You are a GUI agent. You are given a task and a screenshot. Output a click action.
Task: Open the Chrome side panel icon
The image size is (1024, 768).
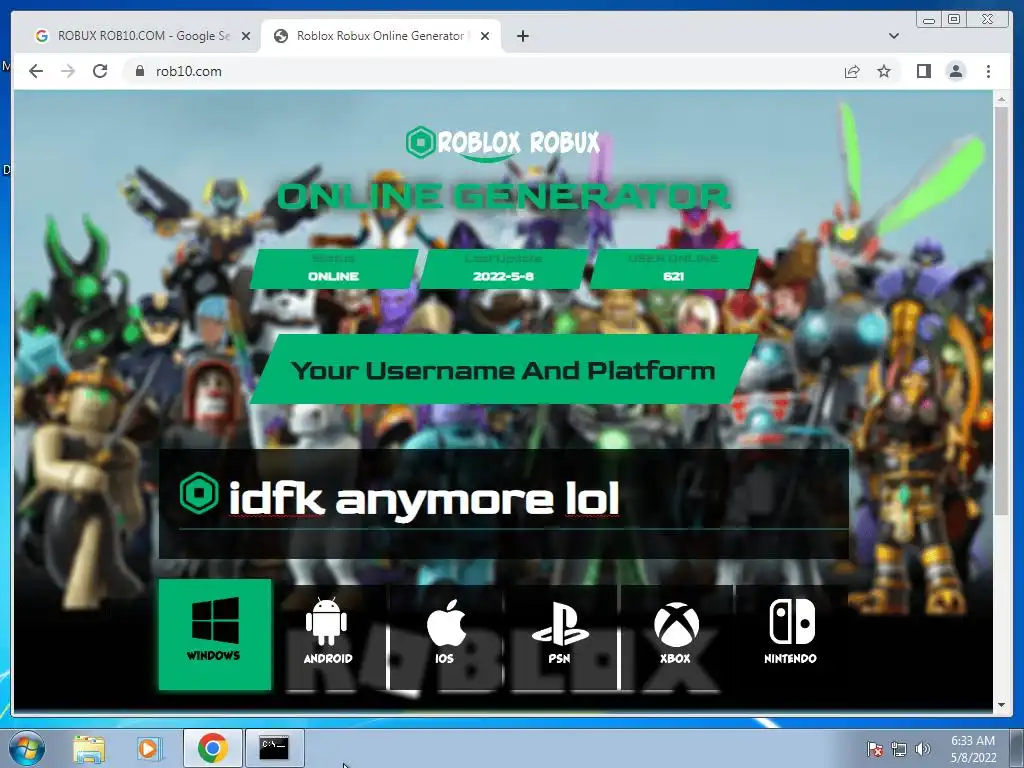[x=923, y=71]
